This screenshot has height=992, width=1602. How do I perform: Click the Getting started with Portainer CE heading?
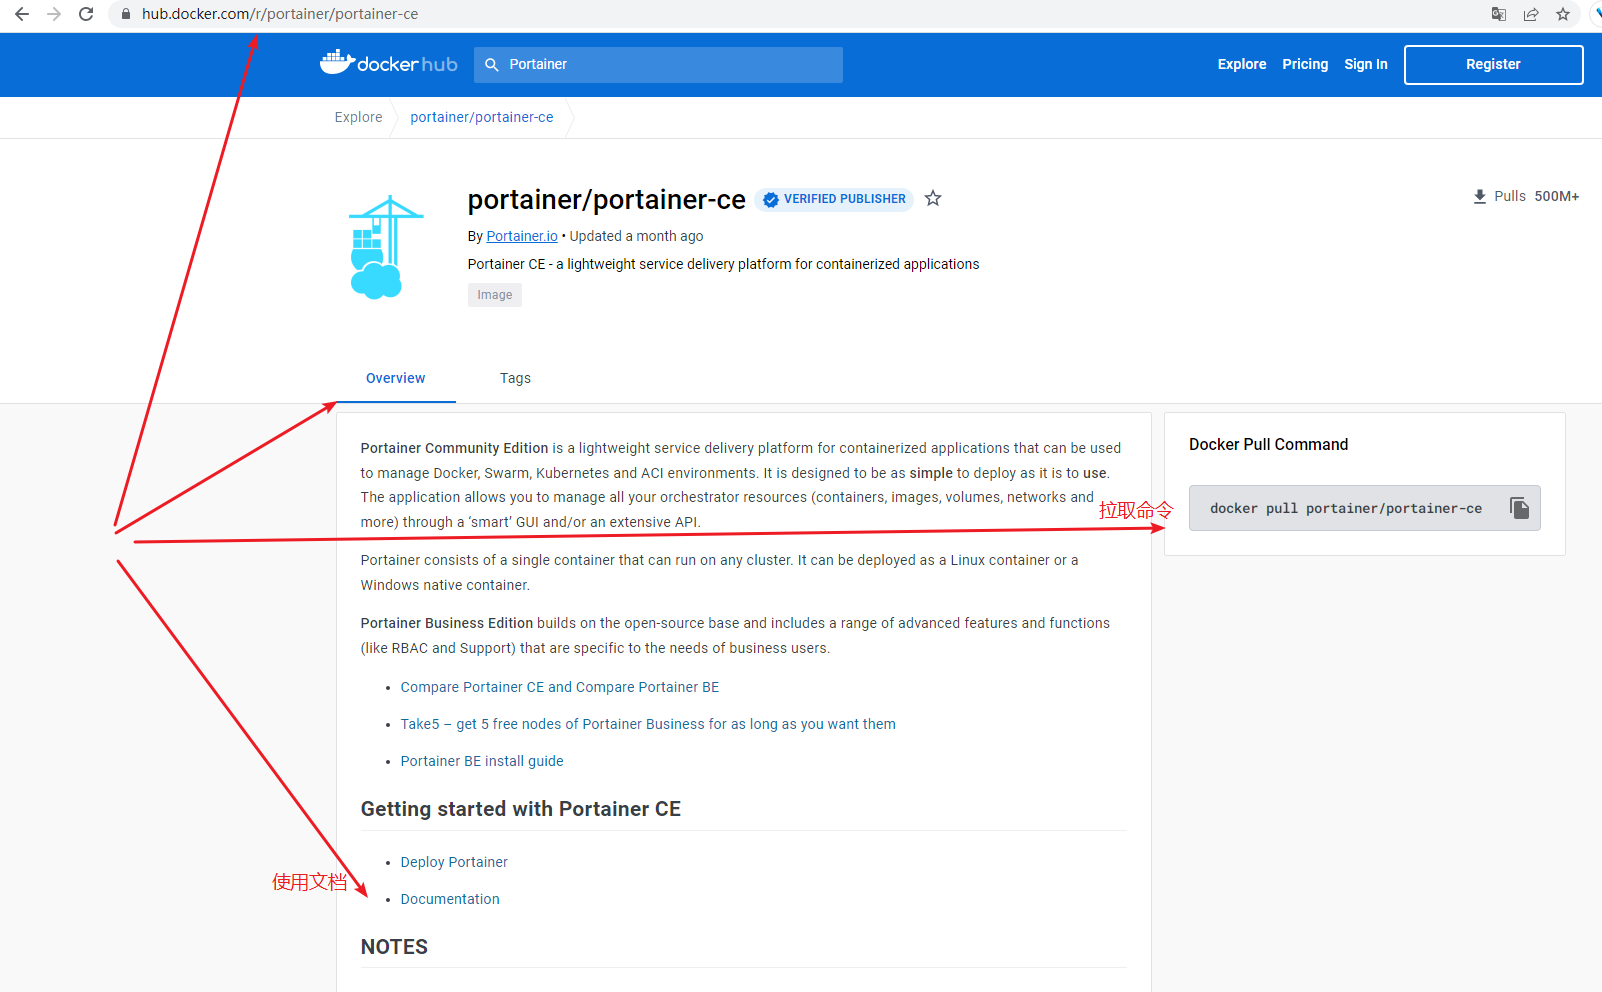coord(520,808)
